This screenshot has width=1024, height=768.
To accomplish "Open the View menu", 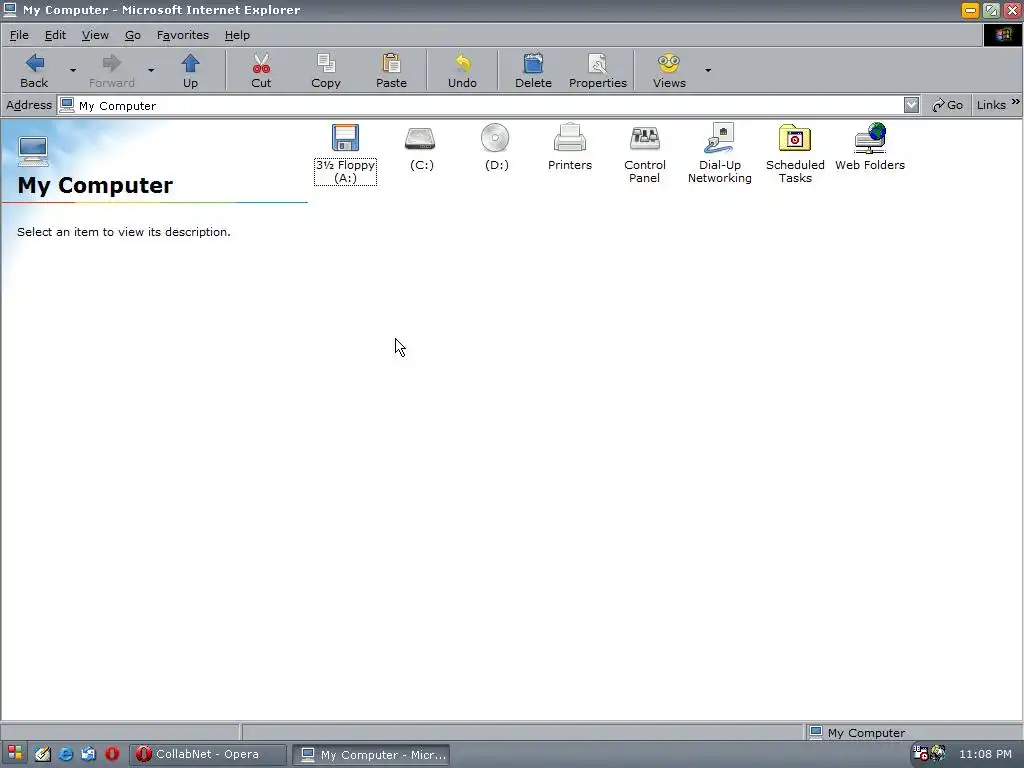I will point(95,35).
